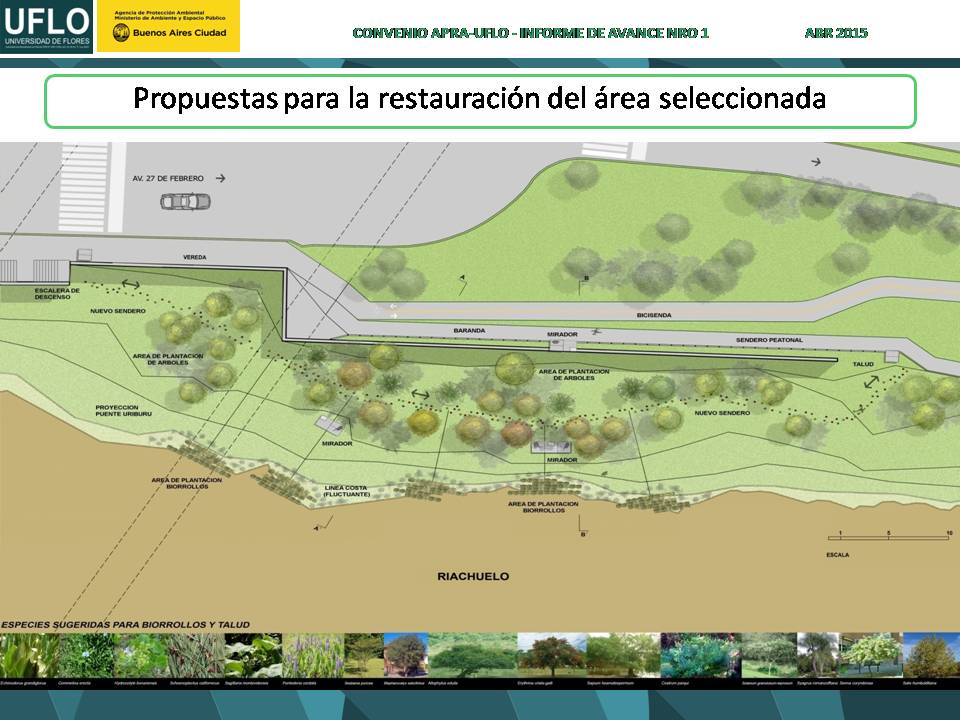Open the Salix humboldtiana tree thumbnail
This screenshot has height=720, width=960.
(931, 656)
